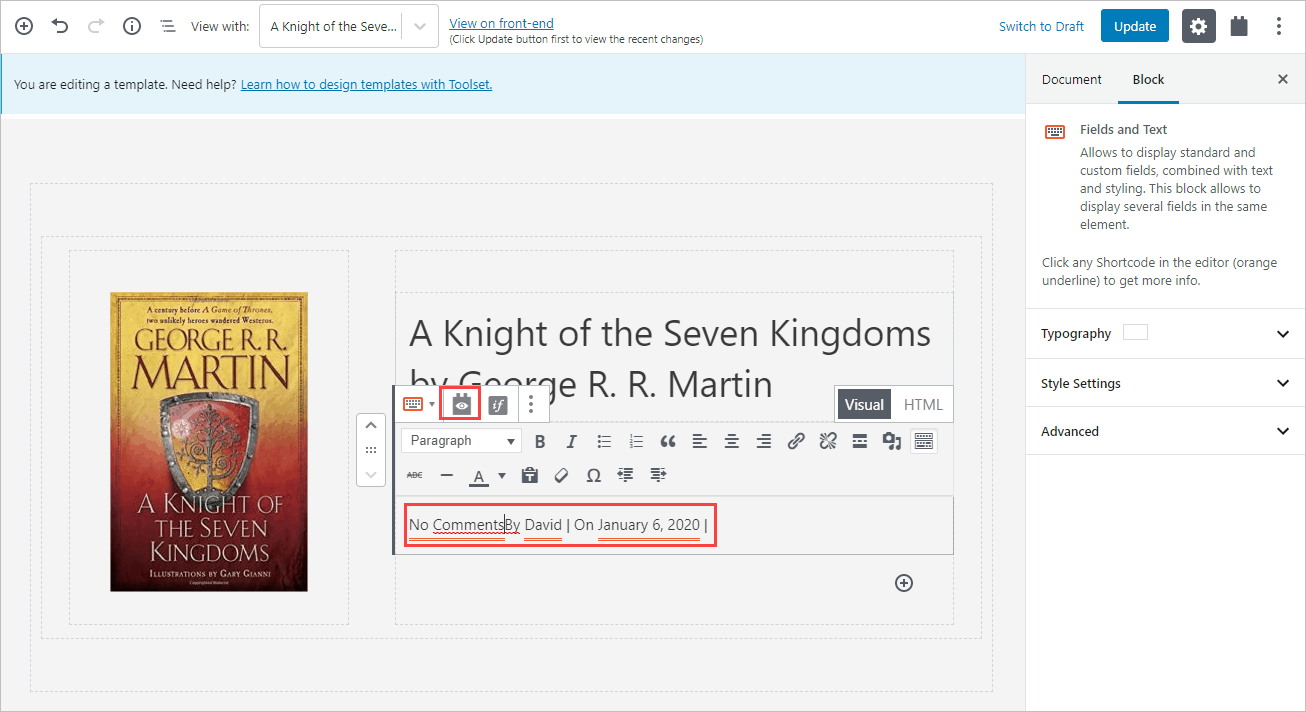Open the content structure info icon
1306x712 pixels.
tap(132, 26)
